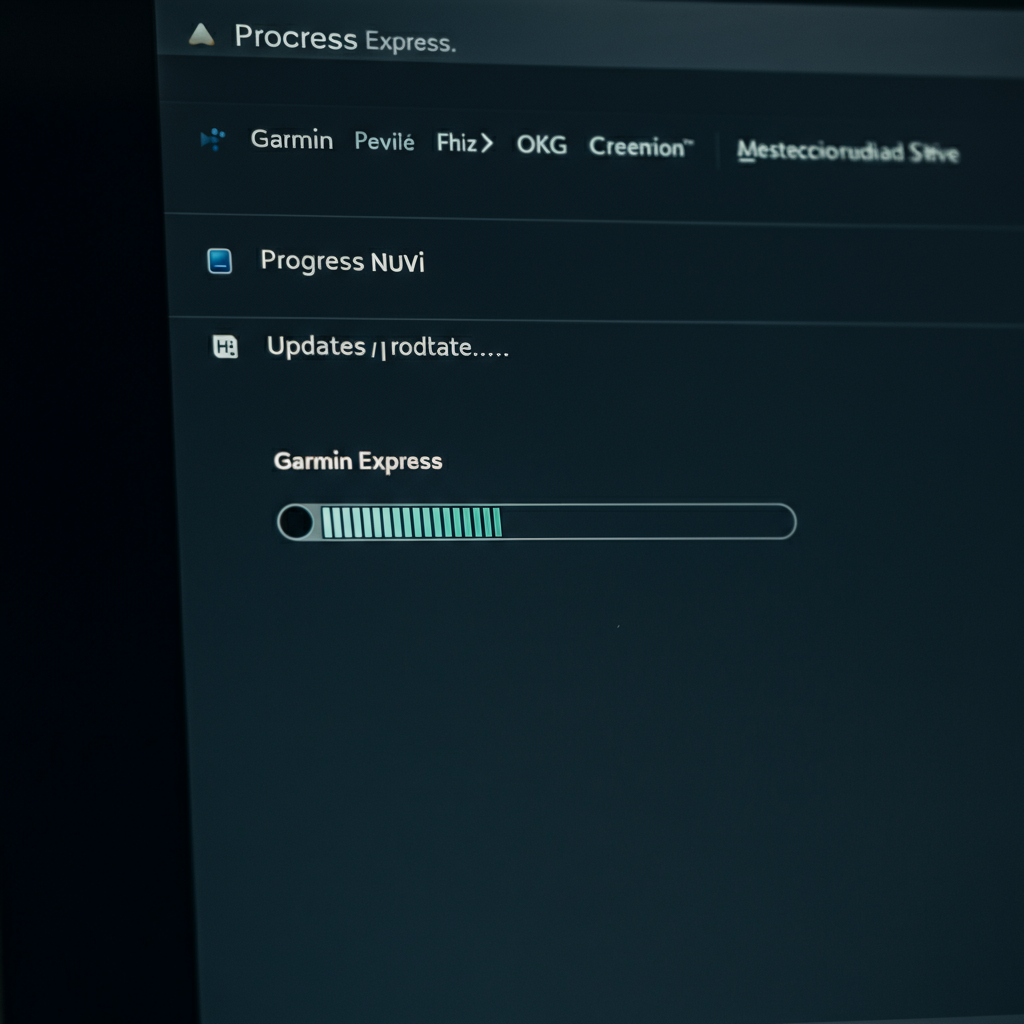This screenshot has width=1024, height=1024.
Task: Click the triangle logo in the title bar
Action: click(201, 36)
